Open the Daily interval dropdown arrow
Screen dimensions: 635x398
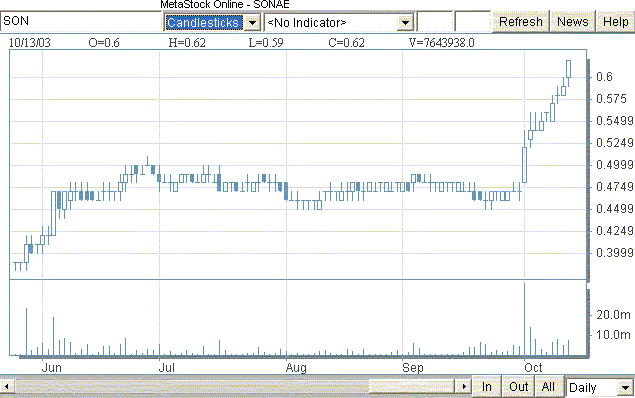625,387
